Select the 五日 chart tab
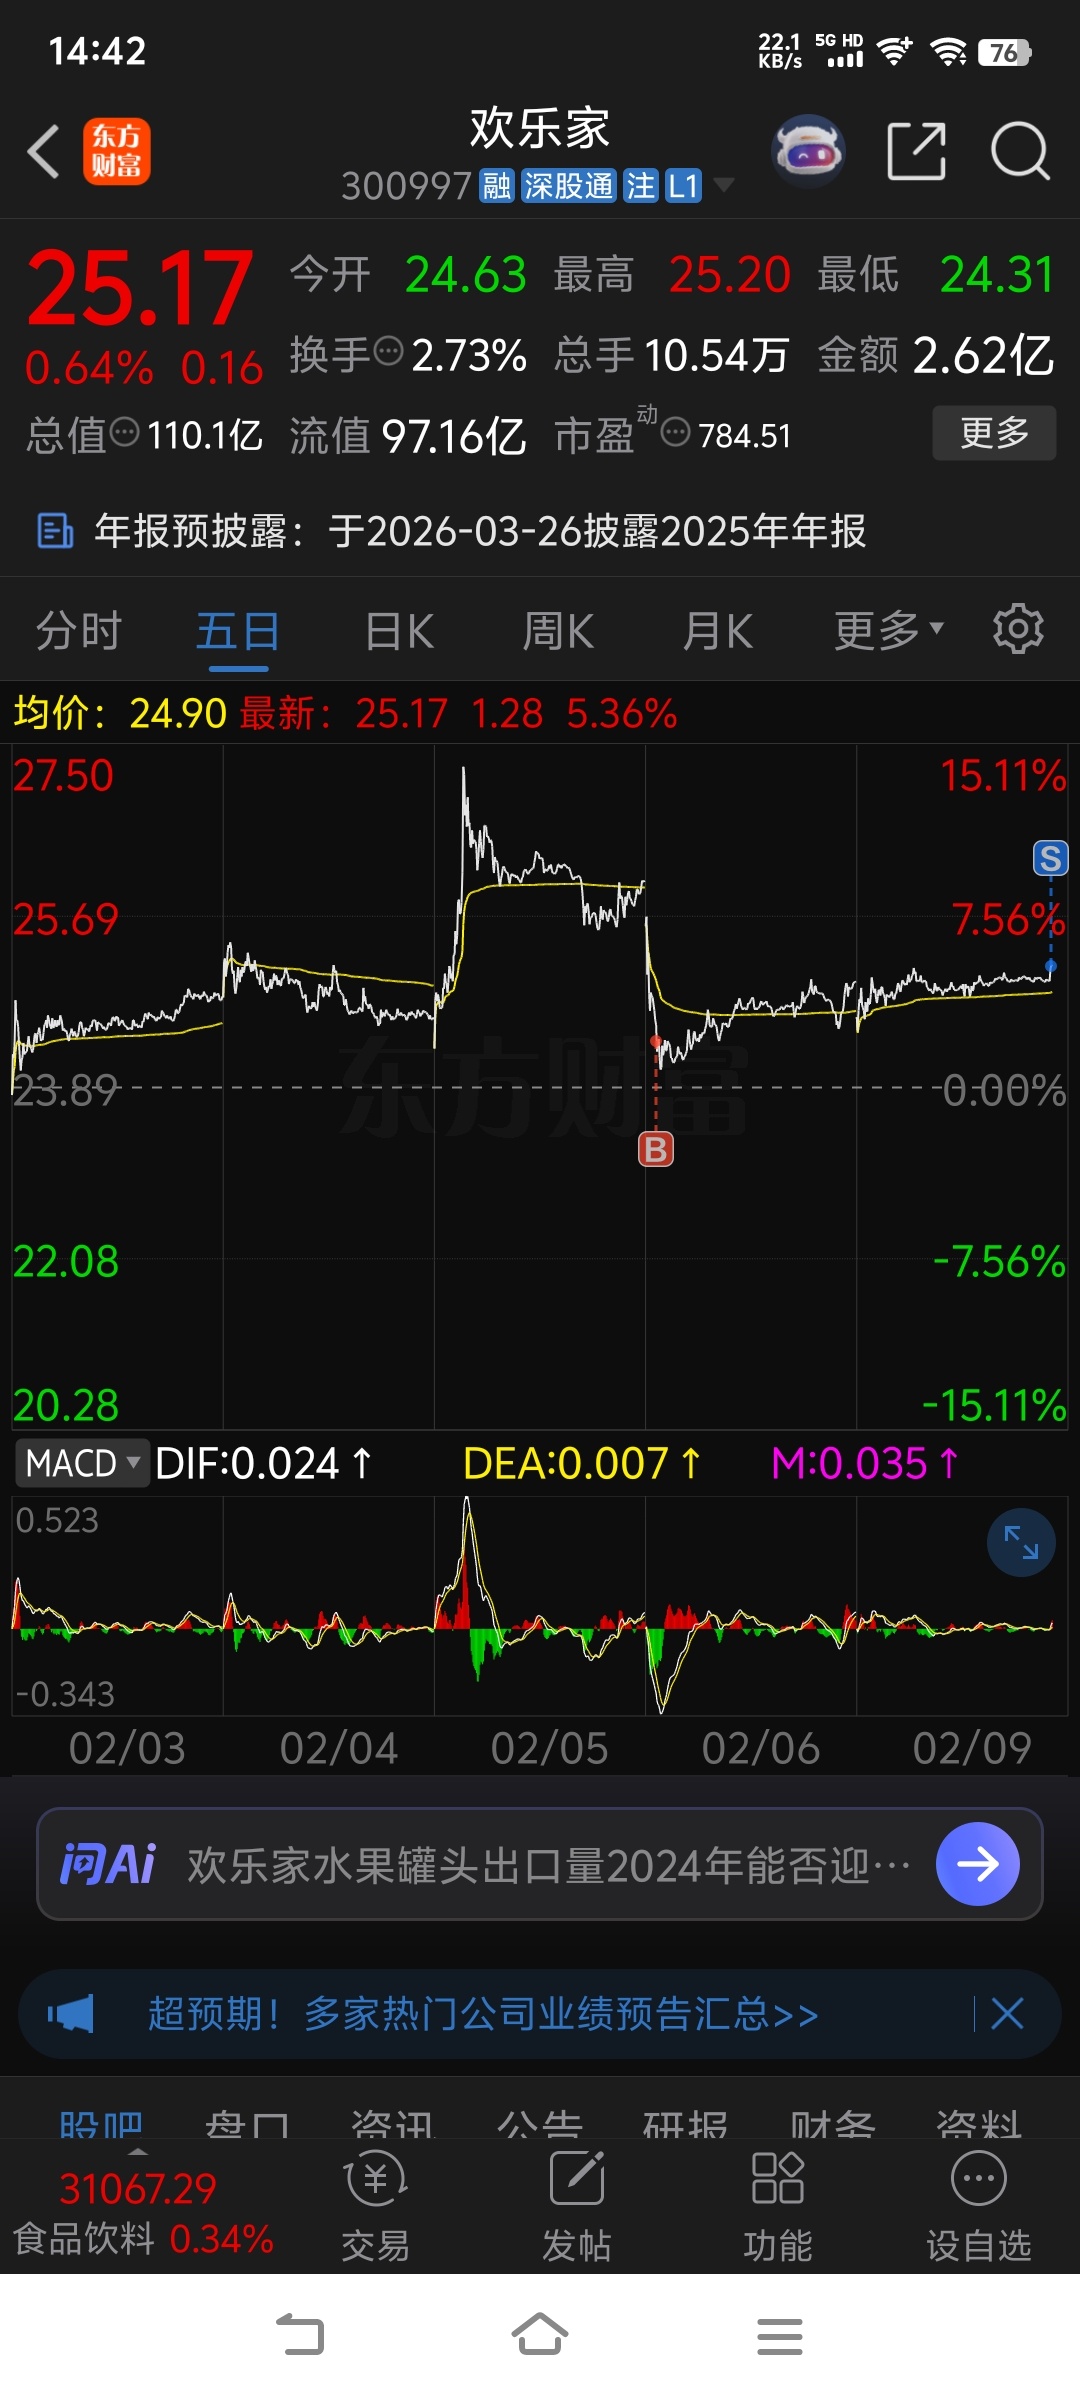The height and width of the screenshot is (2400, 1080). coord(238,631)
